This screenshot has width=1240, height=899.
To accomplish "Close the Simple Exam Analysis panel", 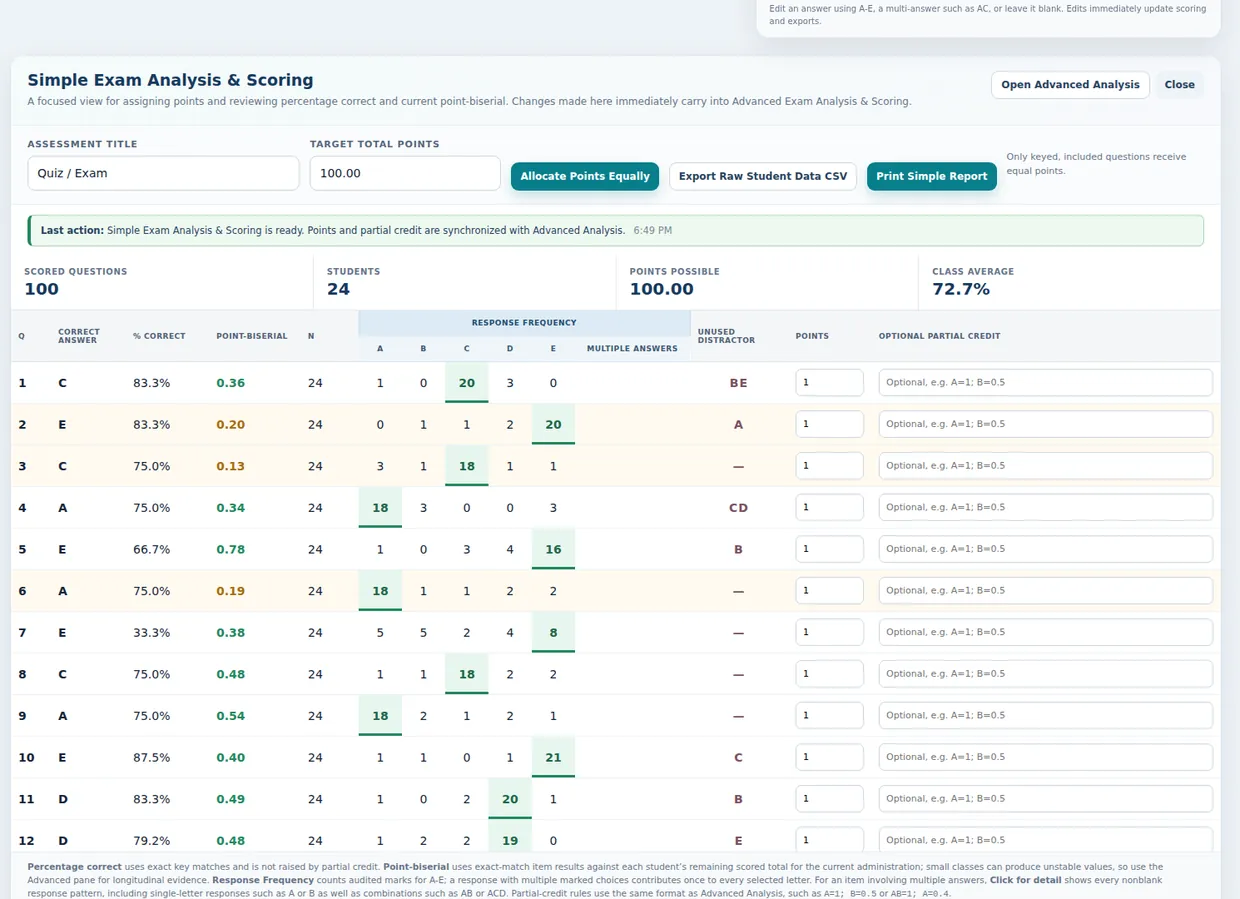I will click(x=1179, y=85).
